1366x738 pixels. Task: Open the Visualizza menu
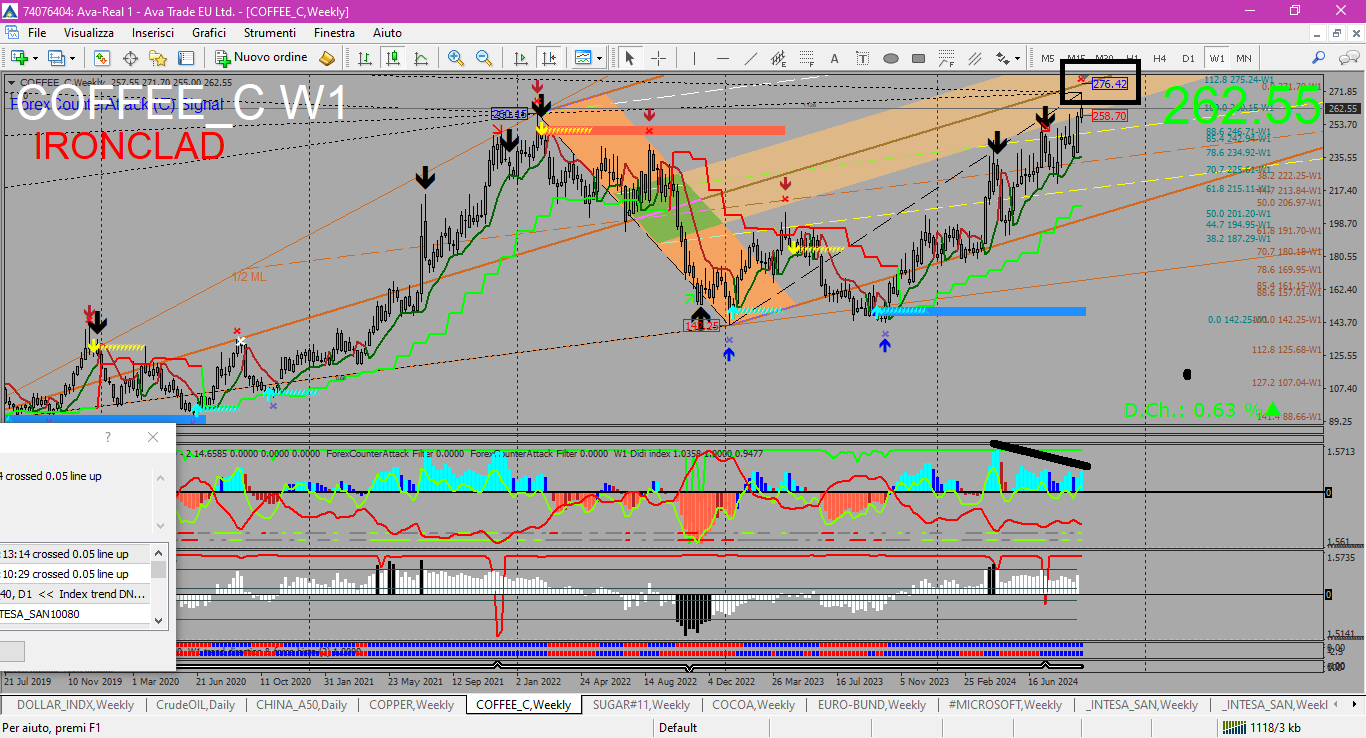point(89,33)
